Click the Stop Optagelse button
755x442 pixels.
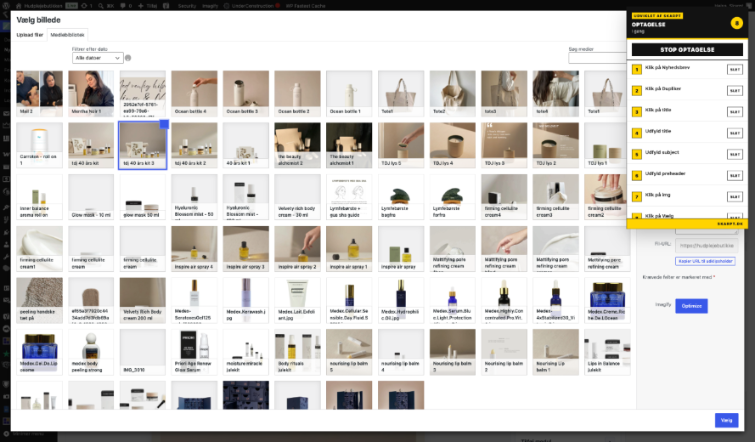pyautogui.click(x=687, y=50)
